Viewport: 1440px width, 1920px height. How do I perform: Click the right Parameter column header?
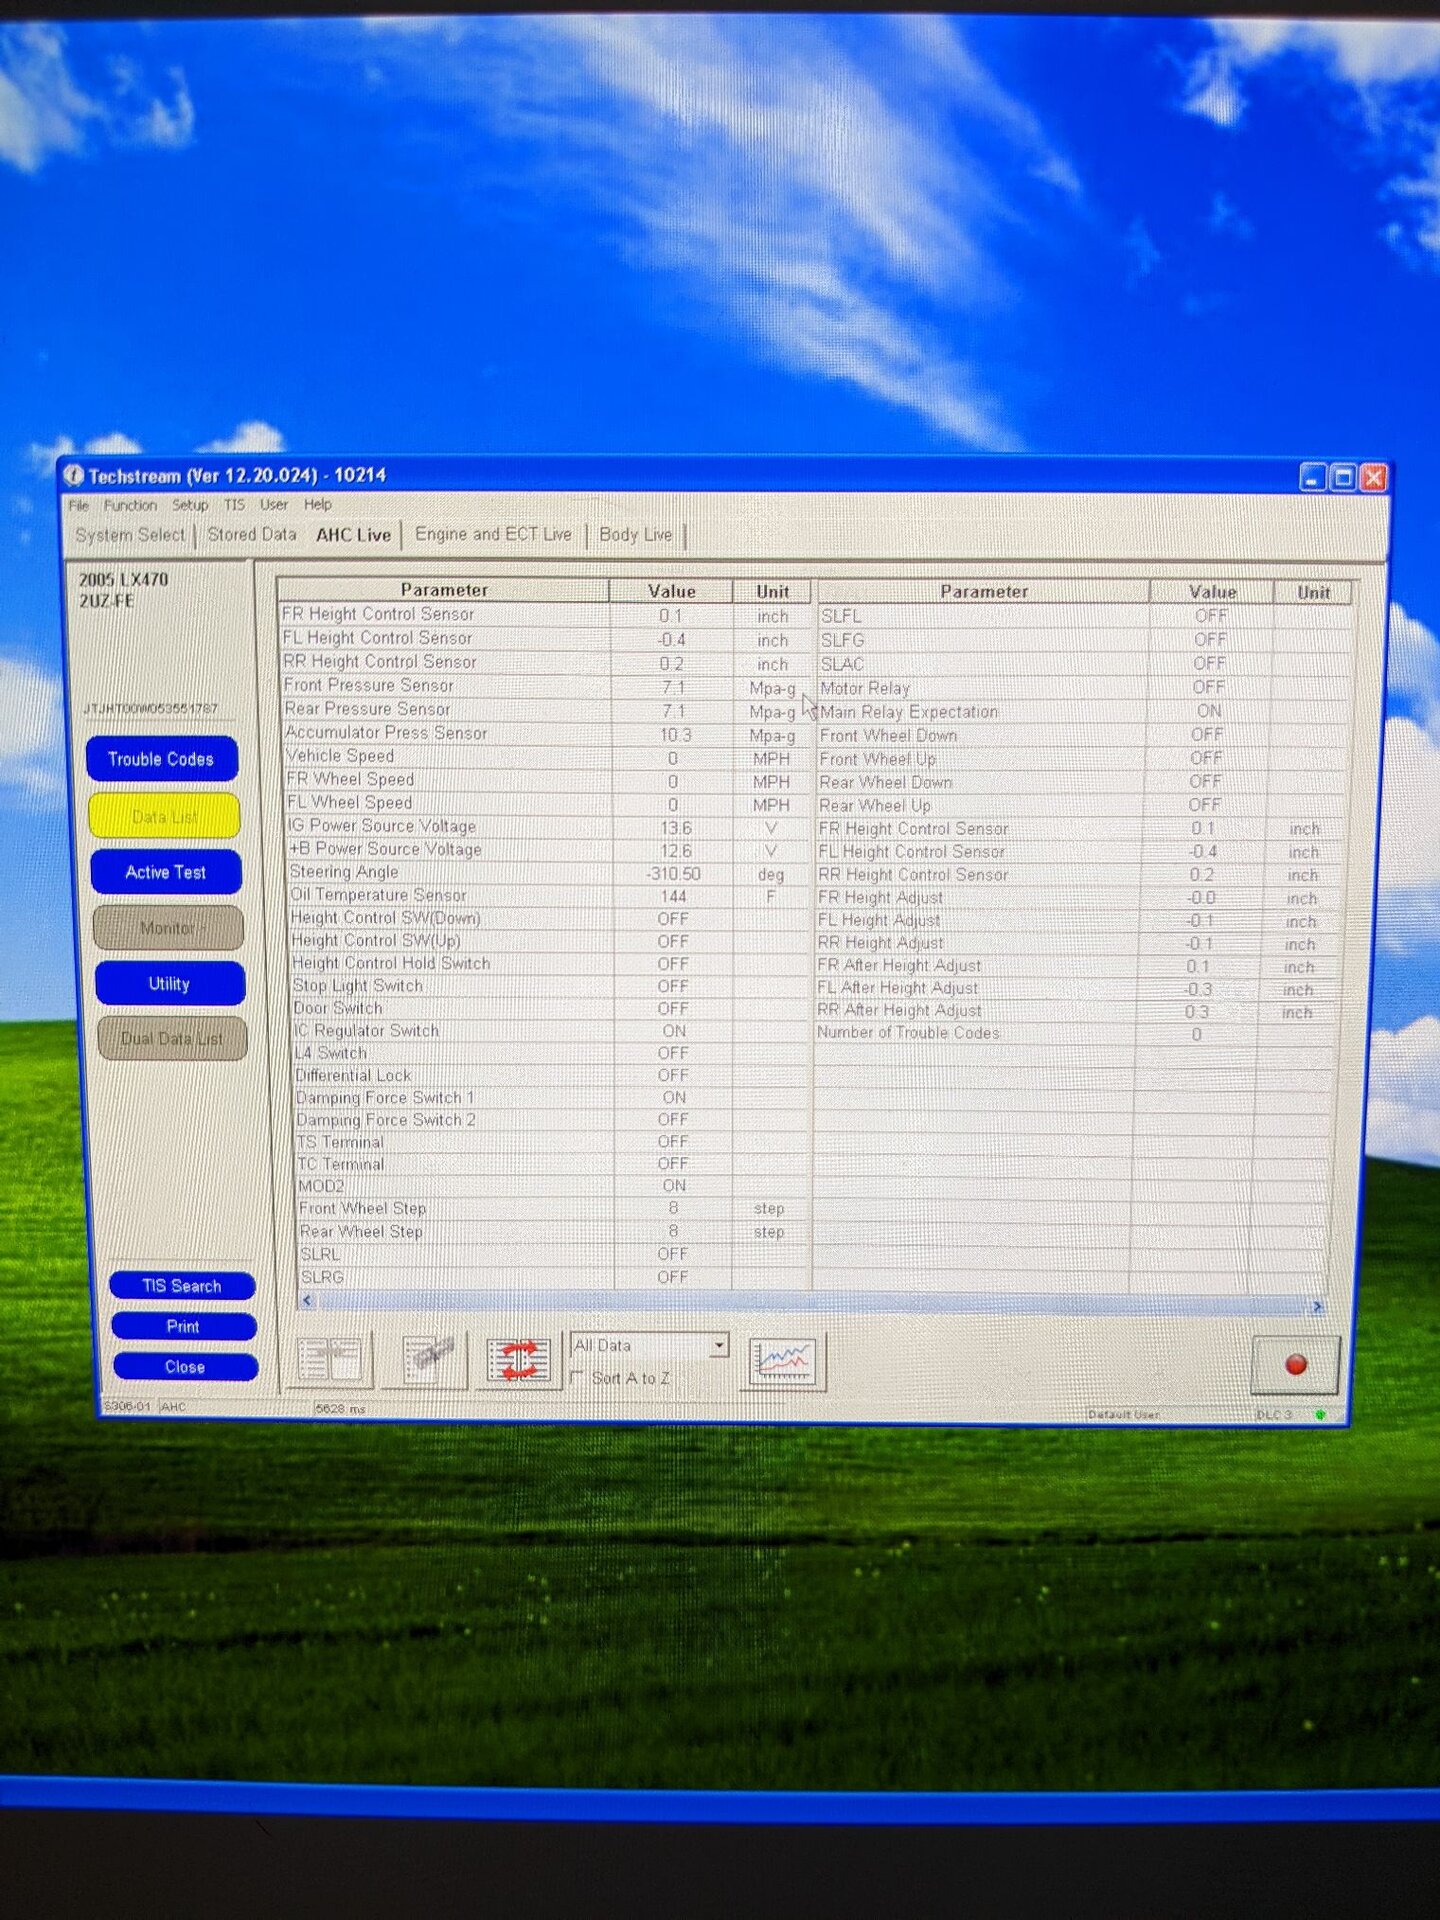(983, 591)
